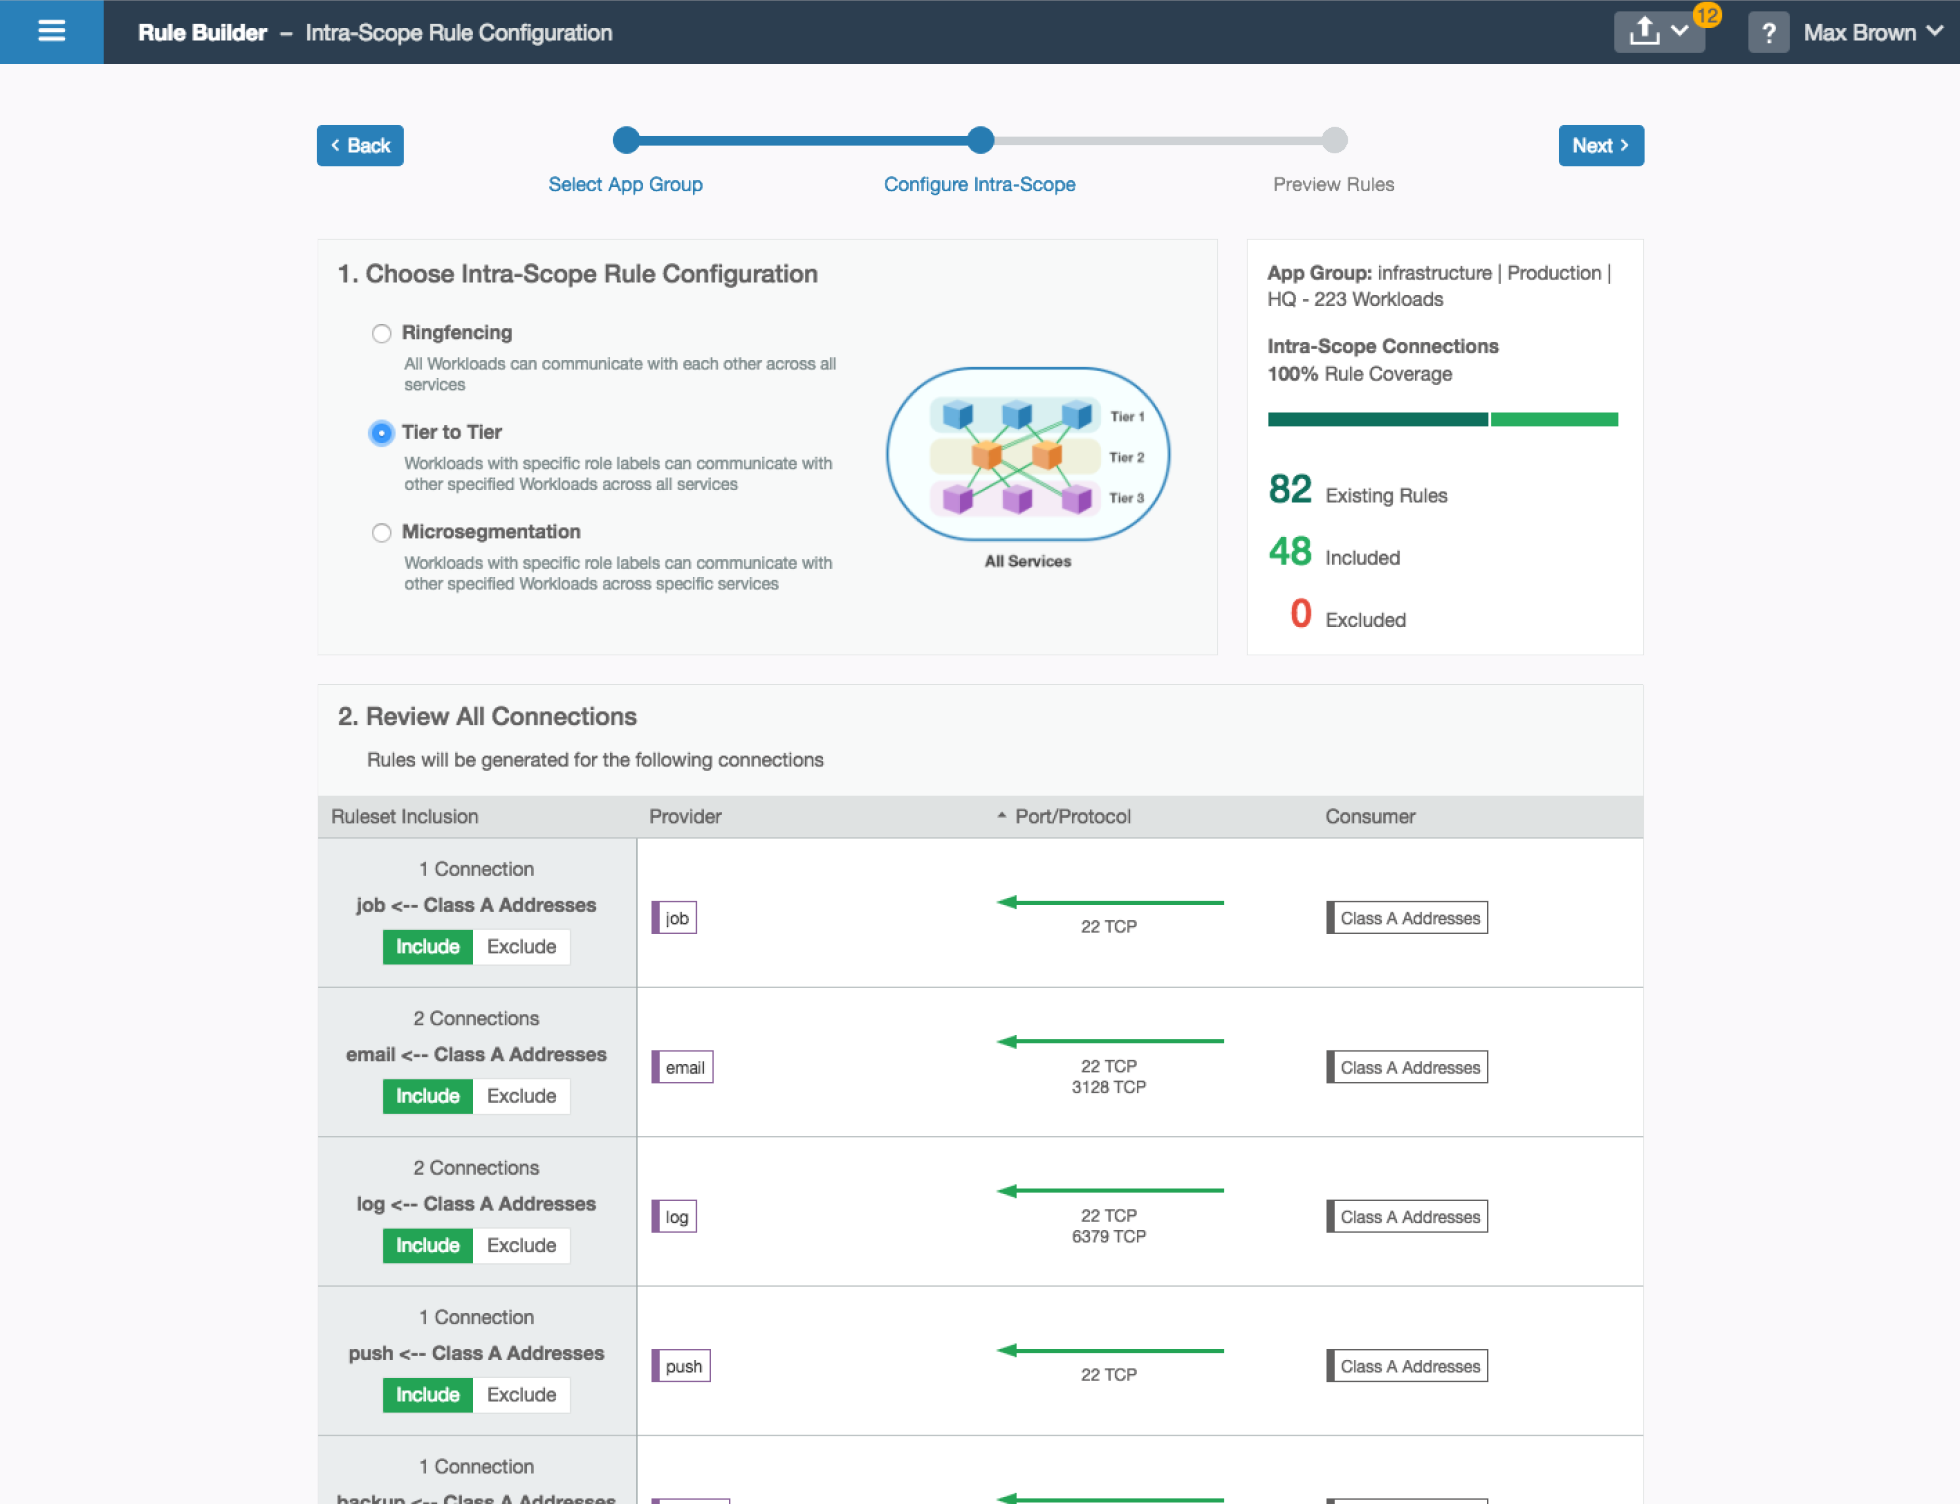Click the orange 12 notification badge
Image resolution: width=1960 pixels, height=1504 pixels.
tap(1706, 15)
